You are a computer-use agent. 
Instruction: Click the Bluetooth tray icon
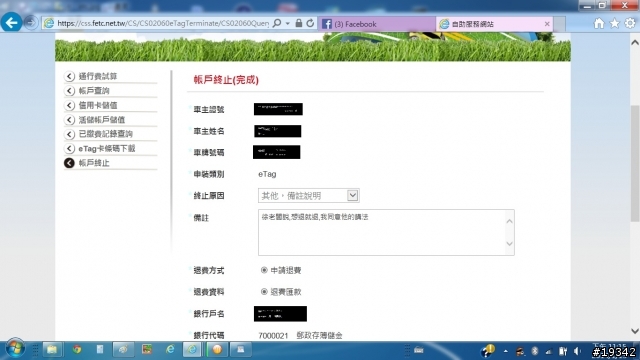[x=535, y=351]
